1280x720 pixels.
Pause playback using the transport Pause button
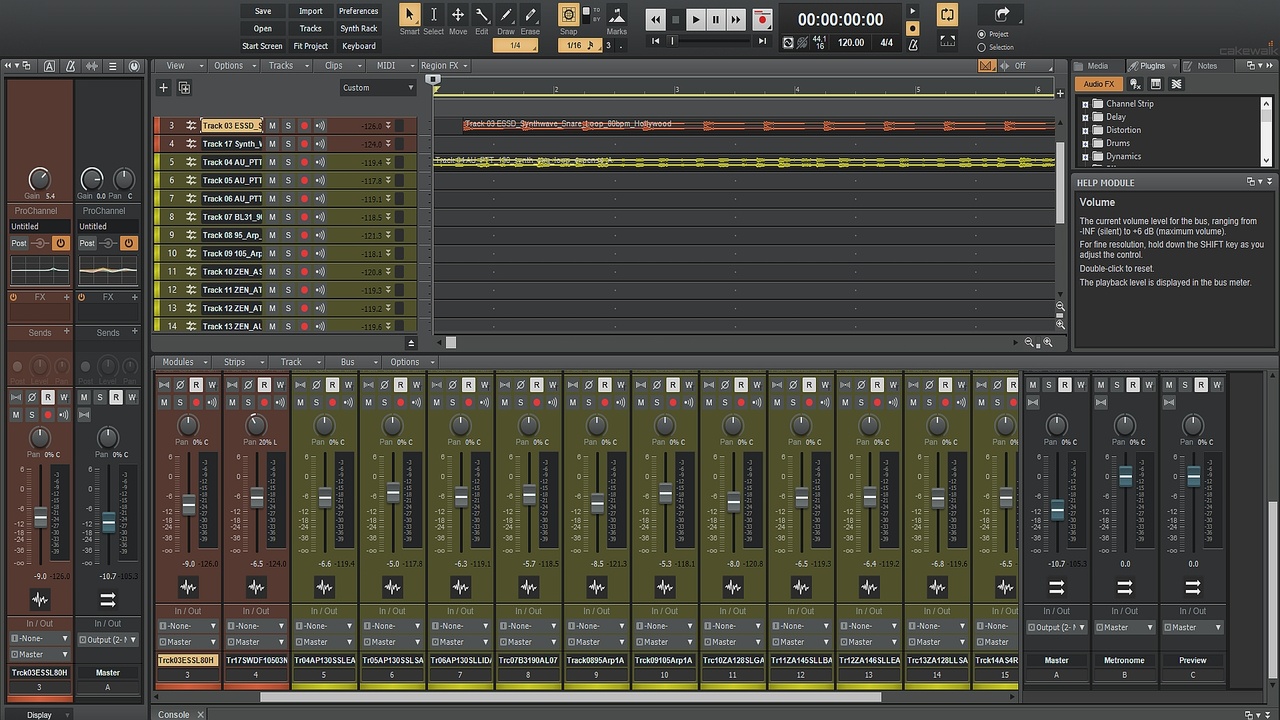coord(717,19)
